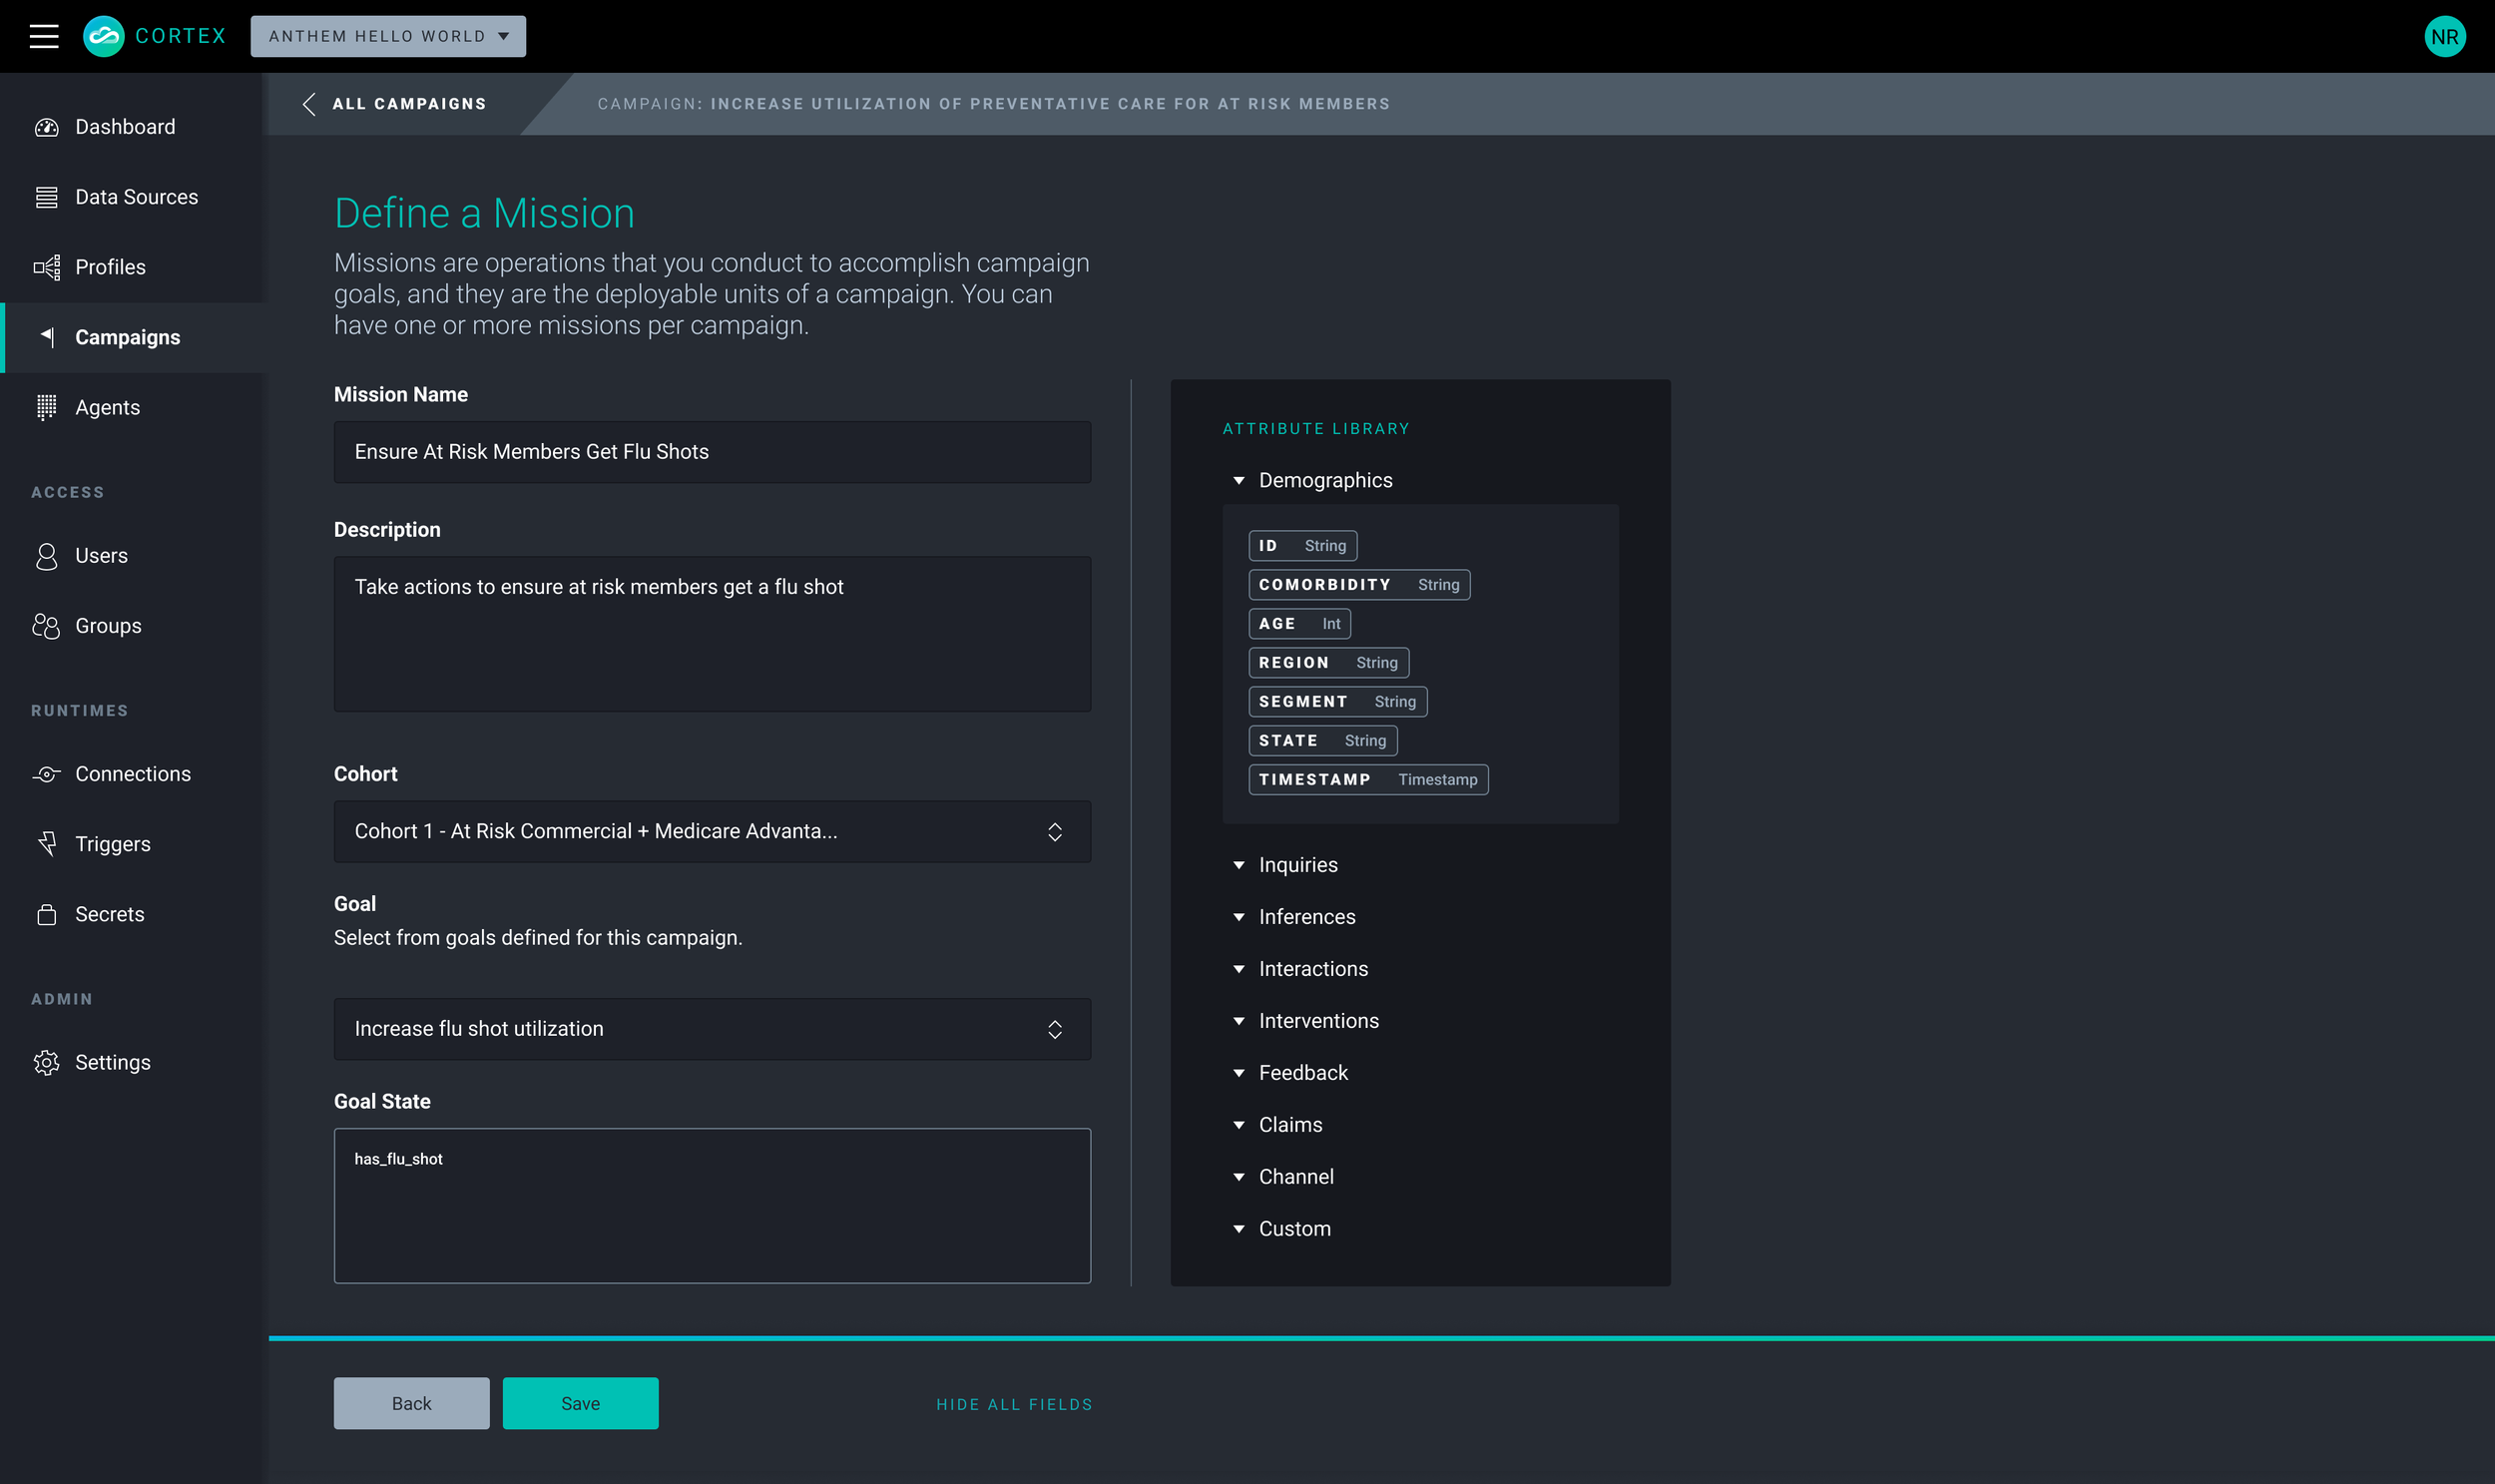This screenshot has width=2495, height=1484.
Task: Open the Anthem Hello World dropdown
Action: coord(388,37)
